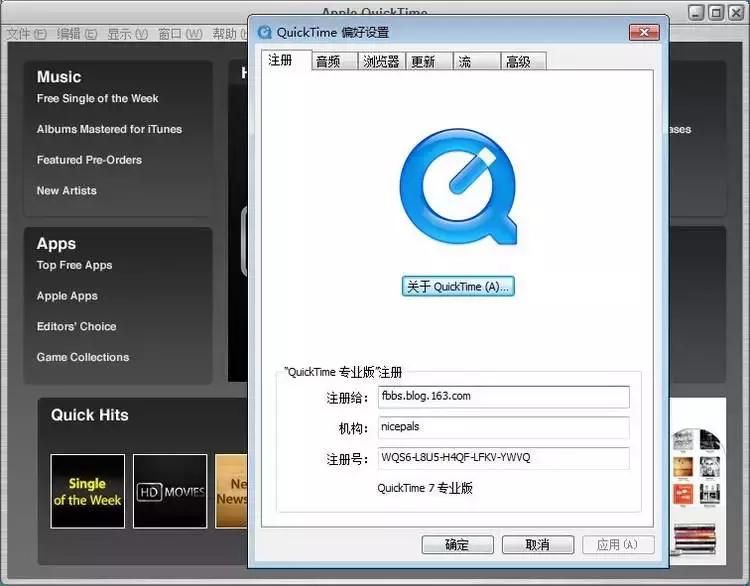Screen dimensions: 750x586
Task: Open 编辑 menu in Apple QuickTime window
Action: click(x=77, y=34)
